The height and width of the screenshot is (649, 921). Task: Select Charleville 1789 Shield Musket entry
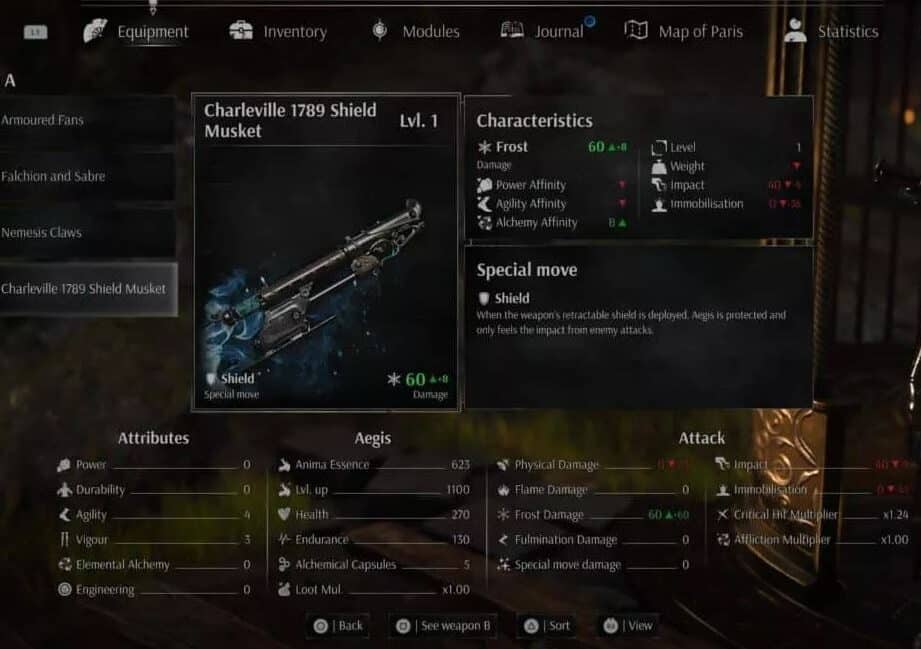[88, 289]
